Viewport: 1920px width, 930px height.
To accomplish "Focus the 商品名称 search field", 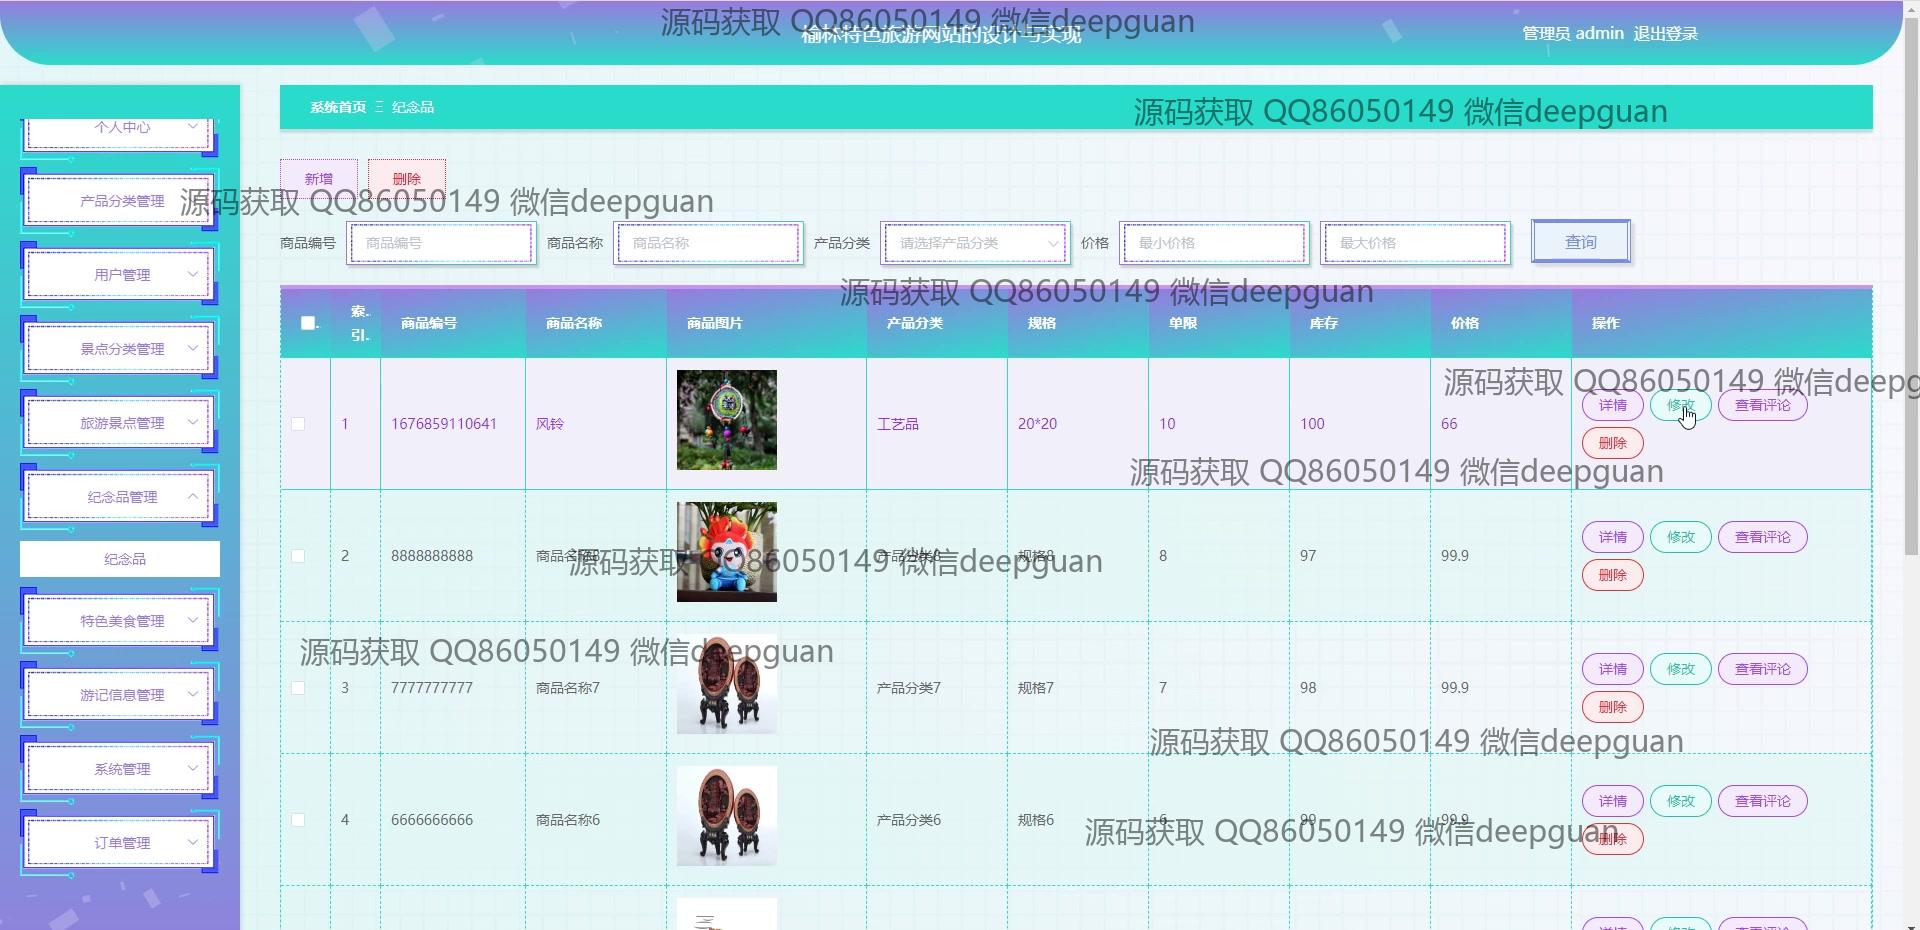I will 708,243.
